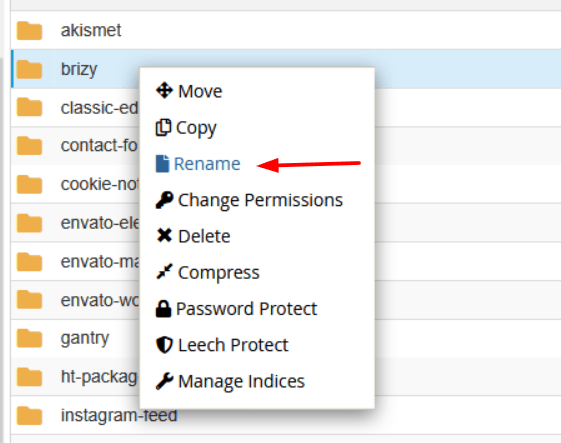The width and height of the screenshot is (561, 443).
Task: Select the cookie-notice folder icon
Action: click(29, 184)
